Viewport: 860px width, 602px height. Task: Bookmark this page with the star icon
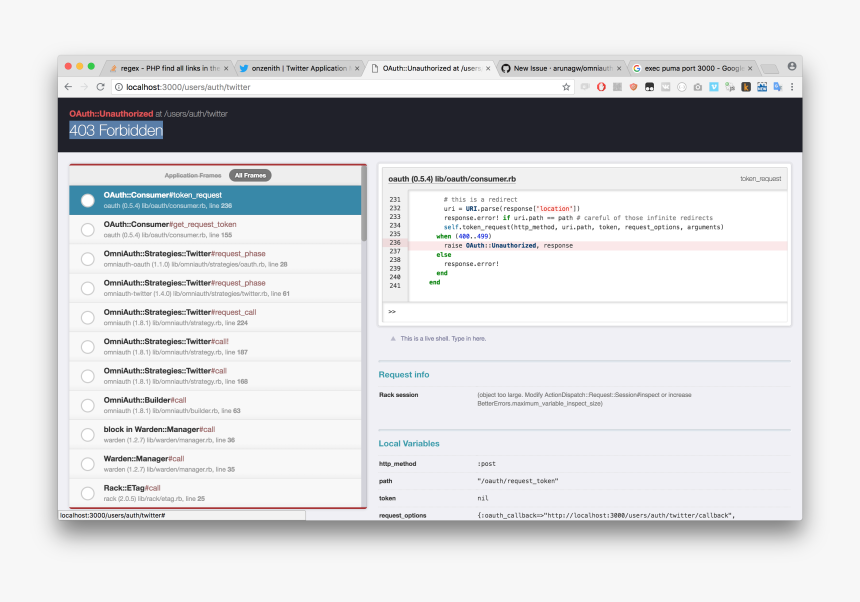(x=566, y=87)
